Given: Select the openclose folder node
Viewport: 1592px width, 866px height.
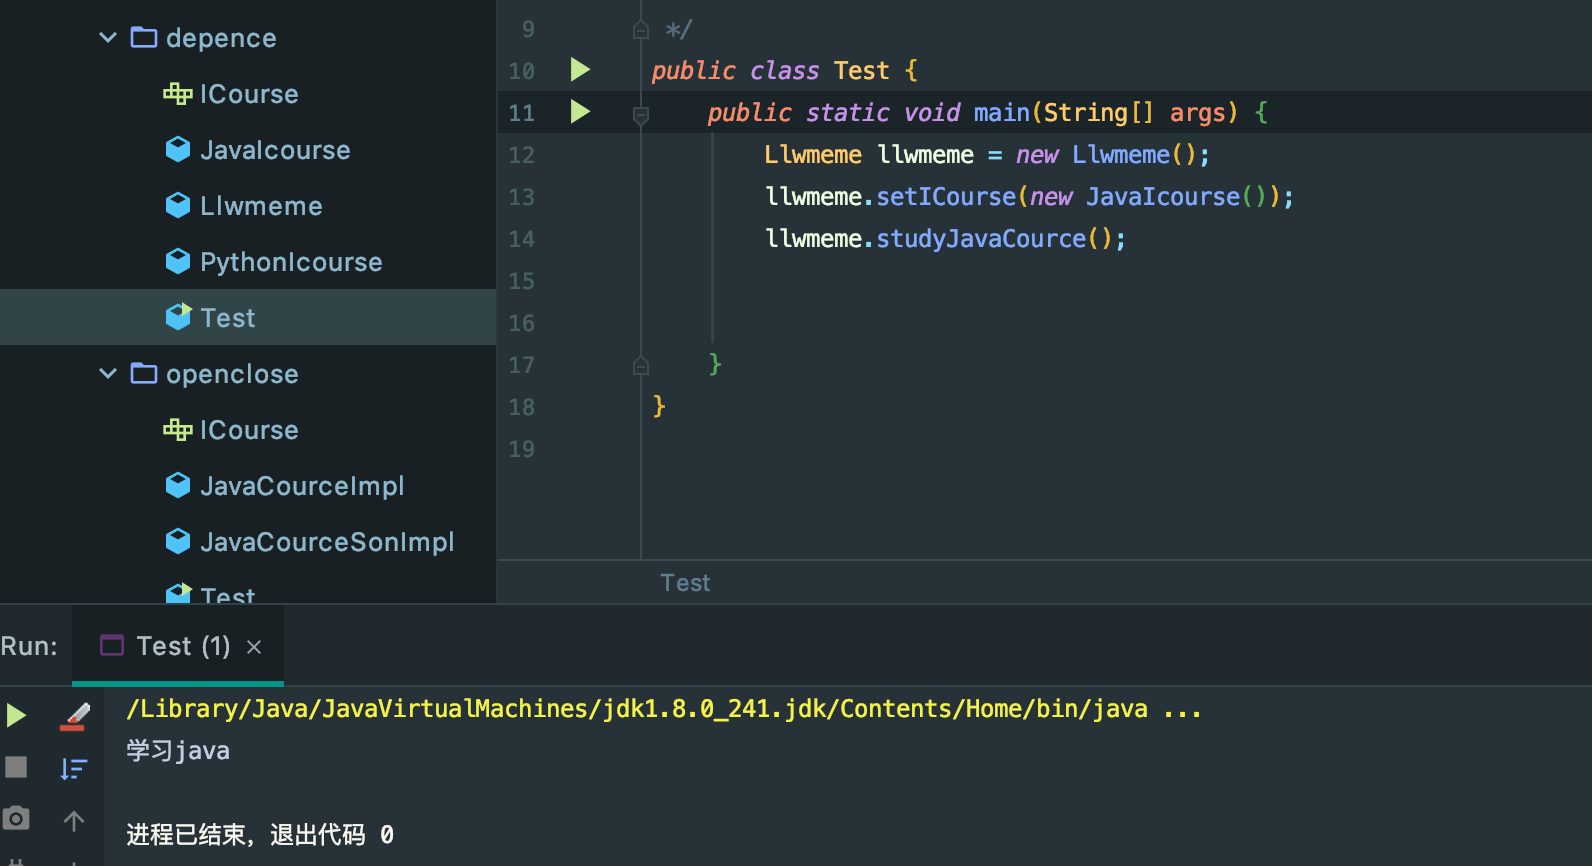Looking at the screenshot, I should [x=232, y=374].
